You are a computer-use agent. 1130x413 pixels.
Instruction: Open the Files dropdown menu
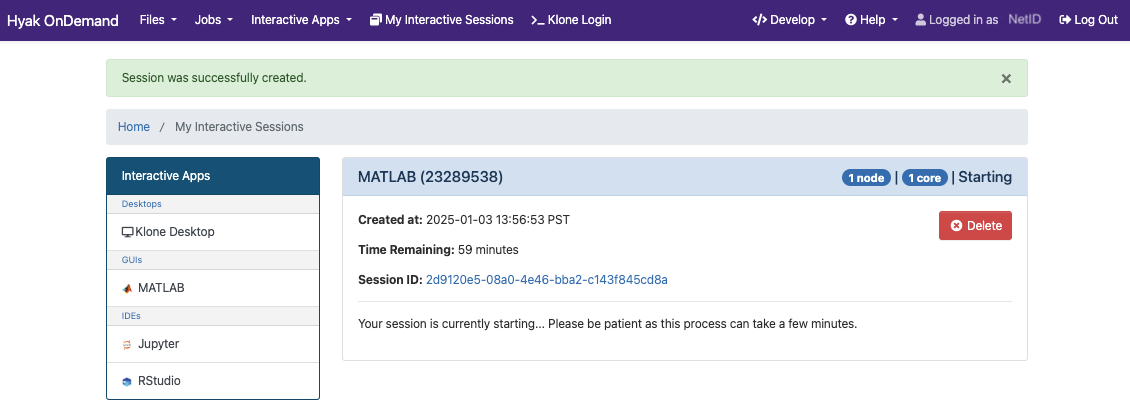point(158,20)
